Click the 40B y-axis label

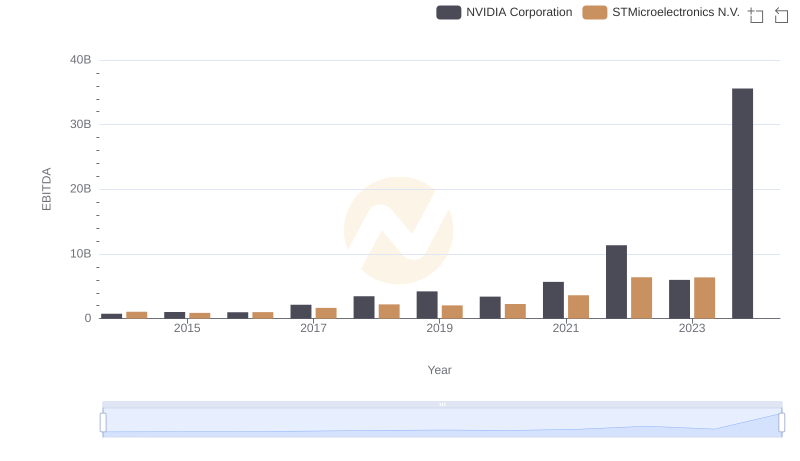pyautogui.click(x=81, y=60)
